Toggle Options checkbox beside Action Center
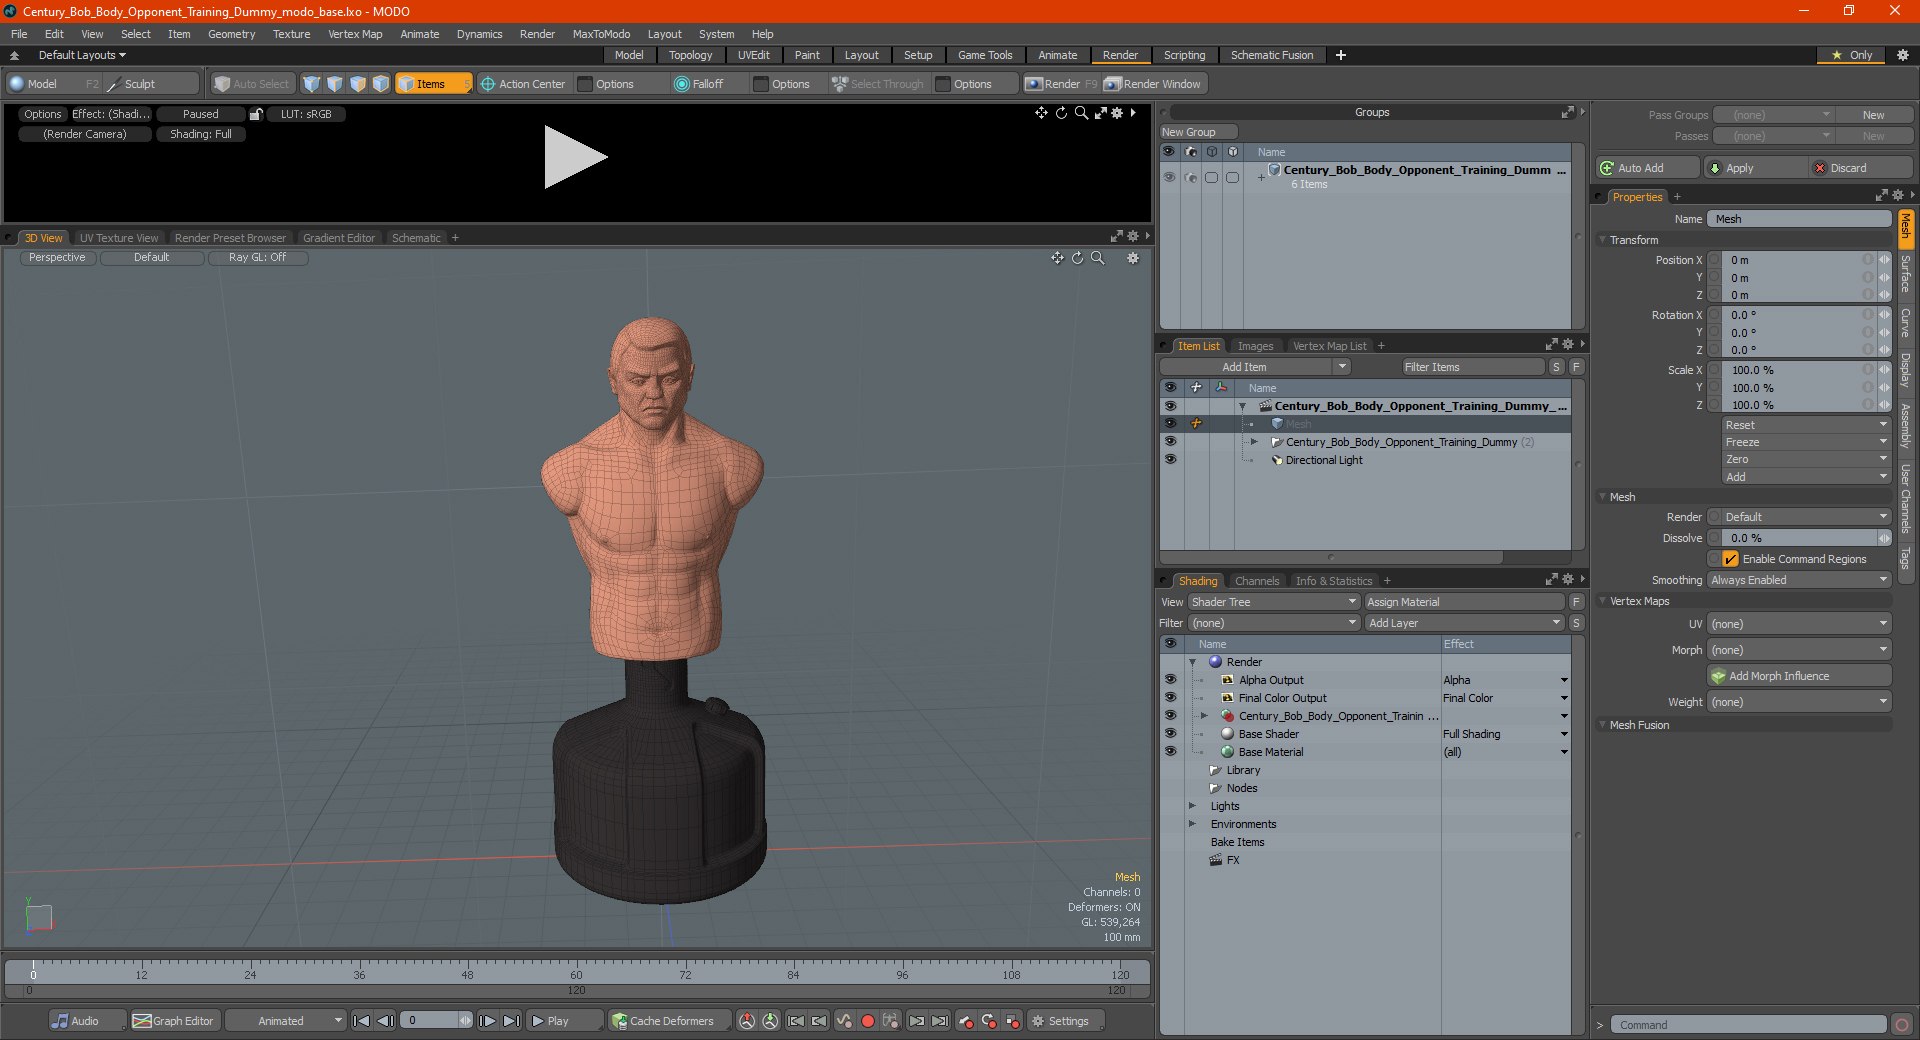This screenshot has width=1920, height=1040. point(586,84)
